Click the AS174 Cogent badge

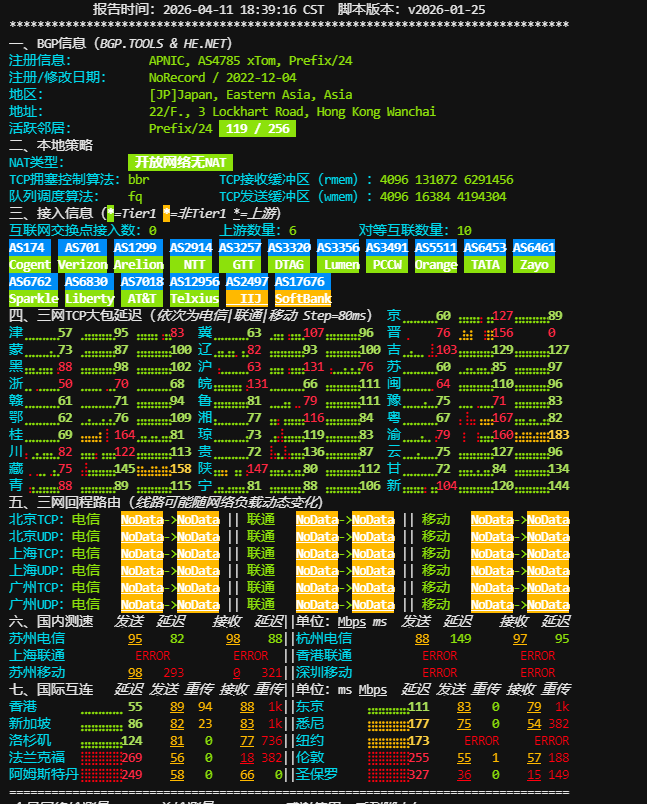tap(30, 256)
